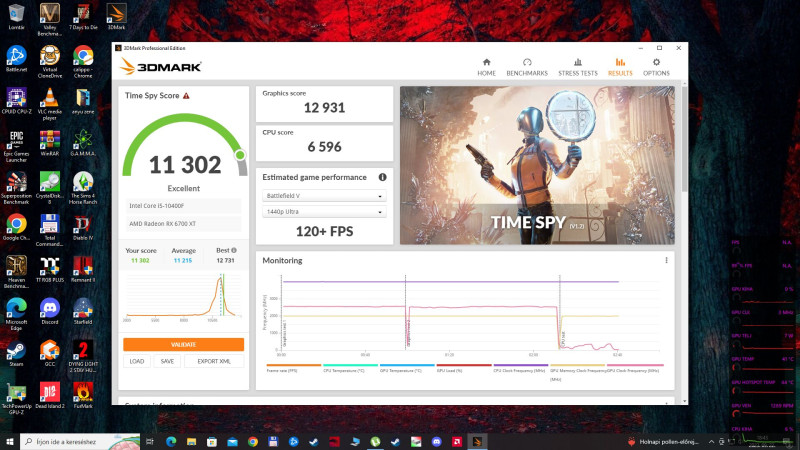
Task: Click the Time Spy score warning icon
Action: click(x=186, y=95)
